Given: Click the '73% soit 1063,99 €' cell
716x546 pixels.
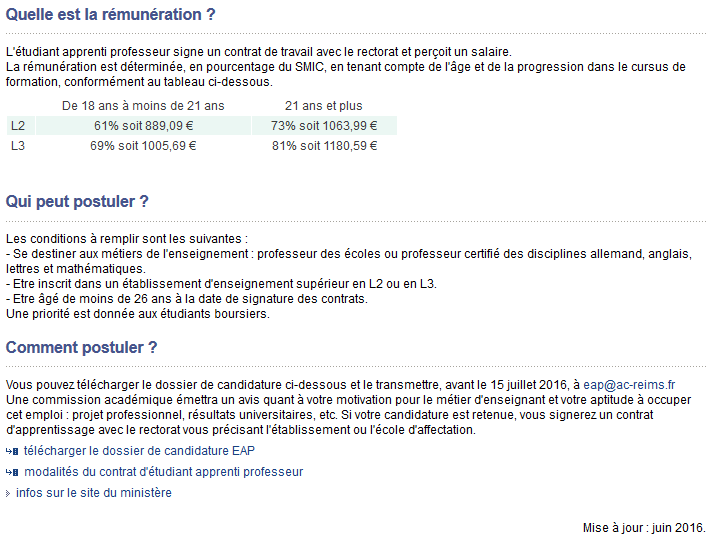Looking at the screenshot, I should pyautogui.click(x=324, y=126).
